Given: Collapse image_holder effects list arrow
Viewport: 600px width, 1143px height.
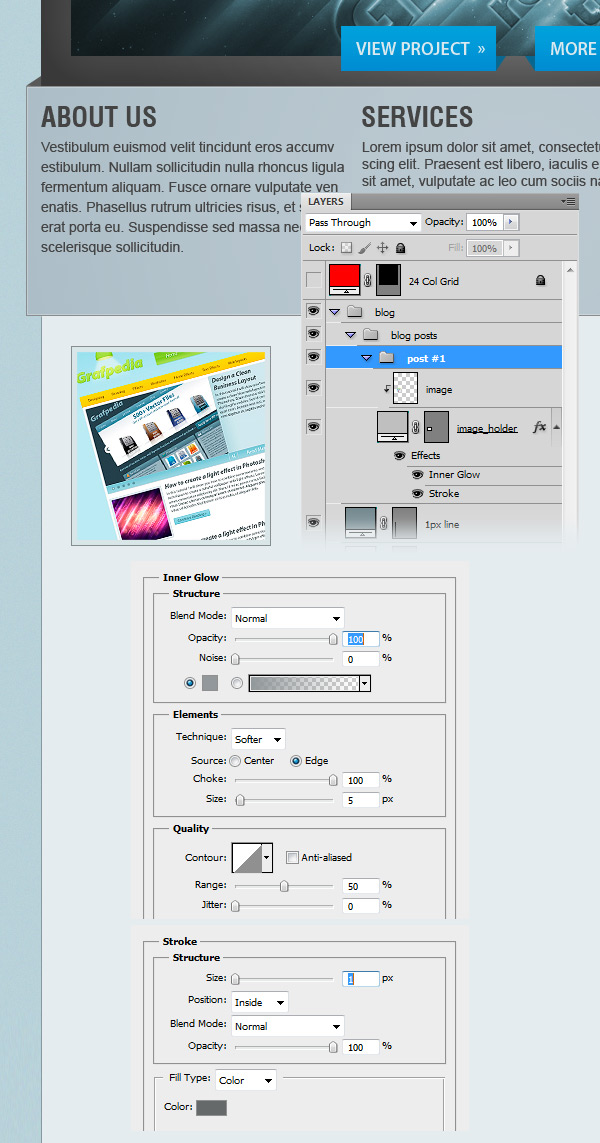Looking at the screenshot, I should (x=557, y=427).
